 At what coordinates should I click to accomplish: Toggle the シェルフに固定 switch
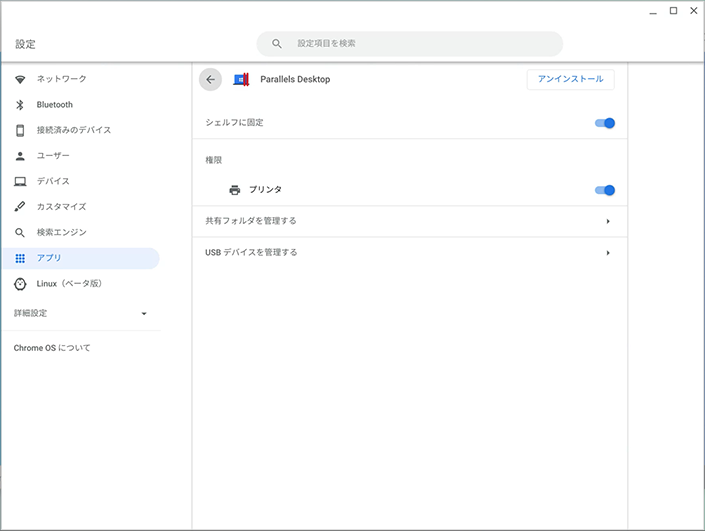pyautogui.click(x=604, y=123)
